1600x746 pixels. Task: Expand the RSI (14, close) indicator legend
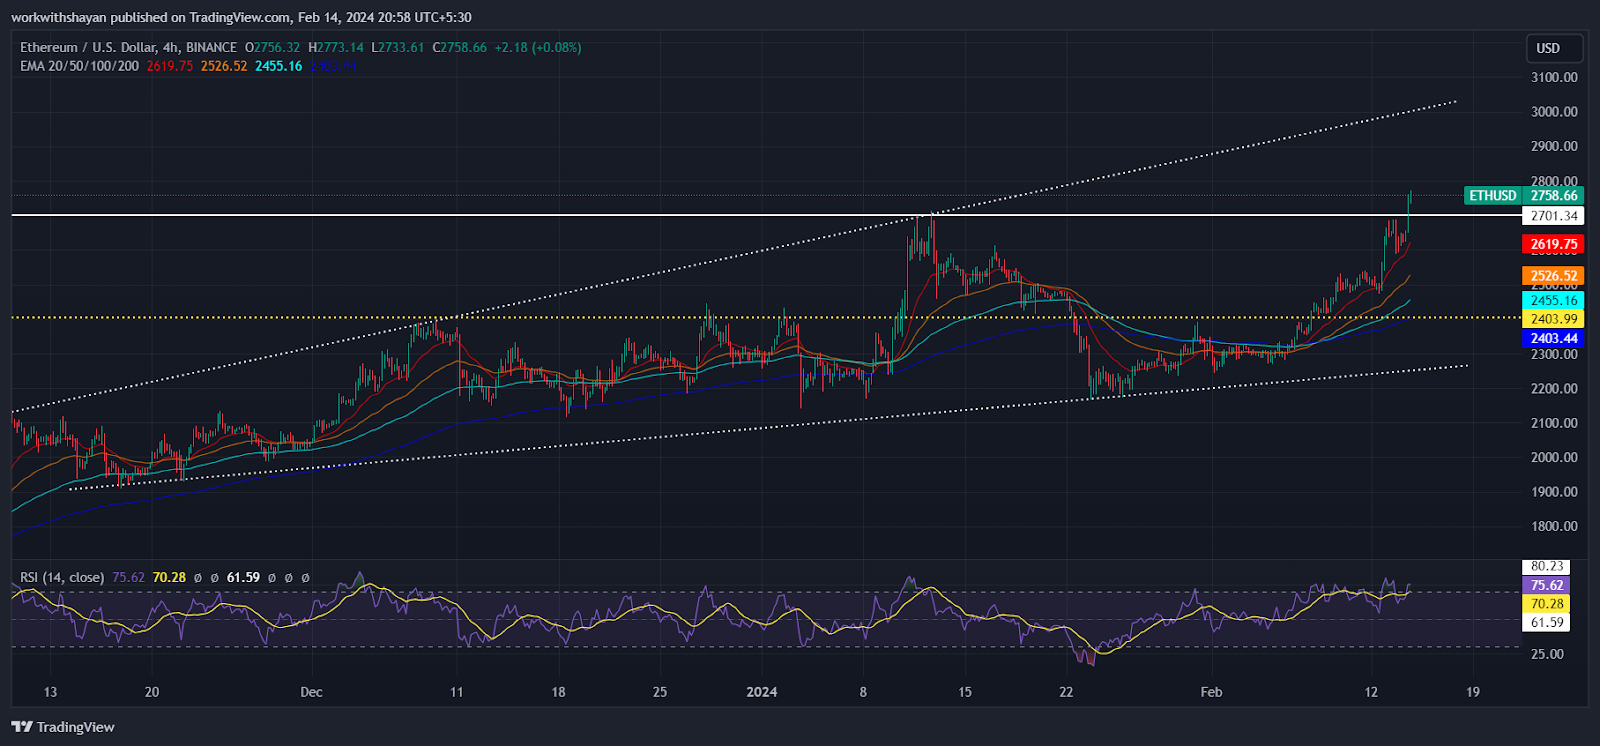[x=62, y=577]
